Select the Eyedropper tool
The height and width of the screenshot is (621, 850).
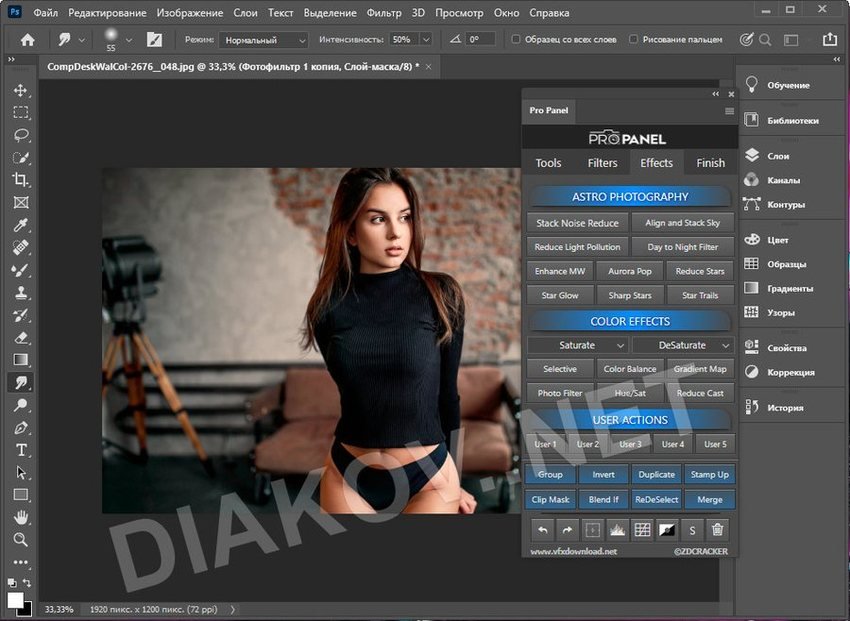tap(21, 224)
